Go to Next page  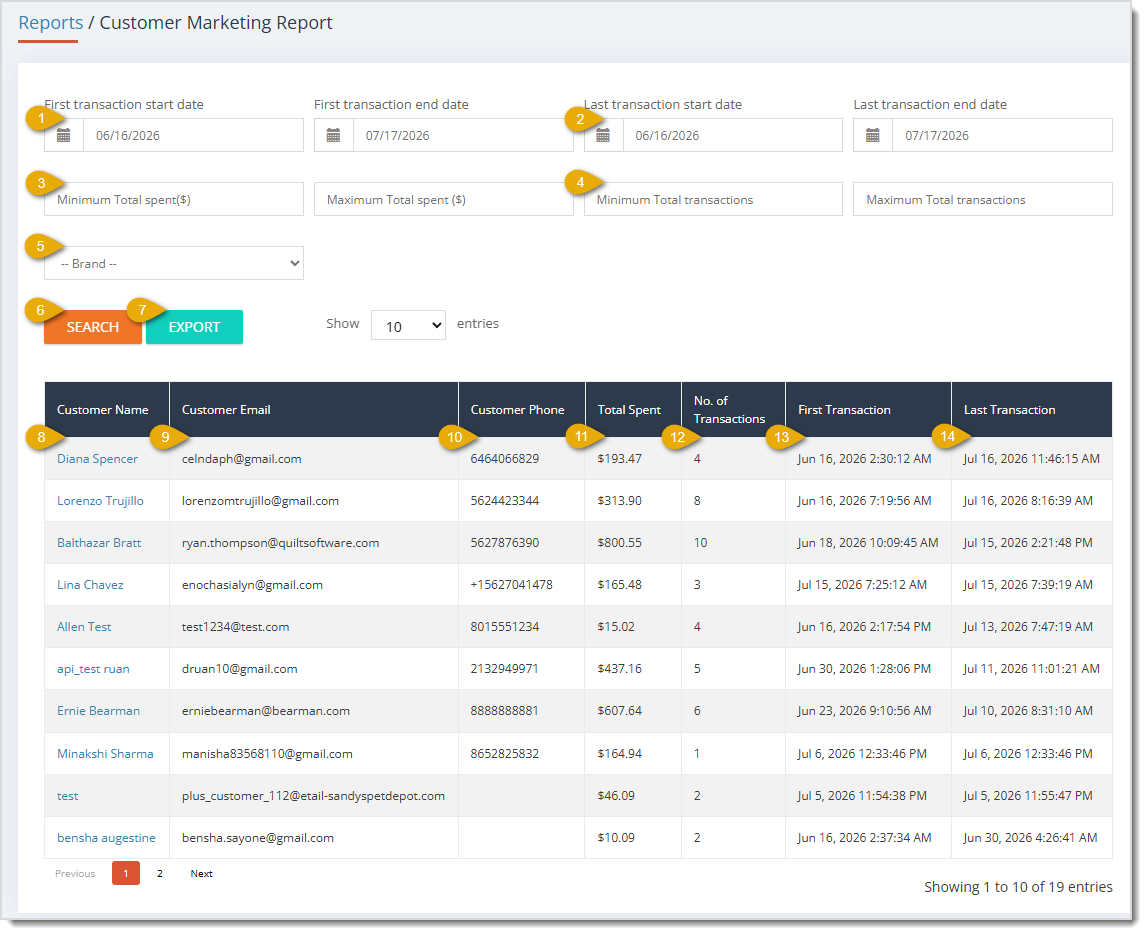(x=201, y=874)
